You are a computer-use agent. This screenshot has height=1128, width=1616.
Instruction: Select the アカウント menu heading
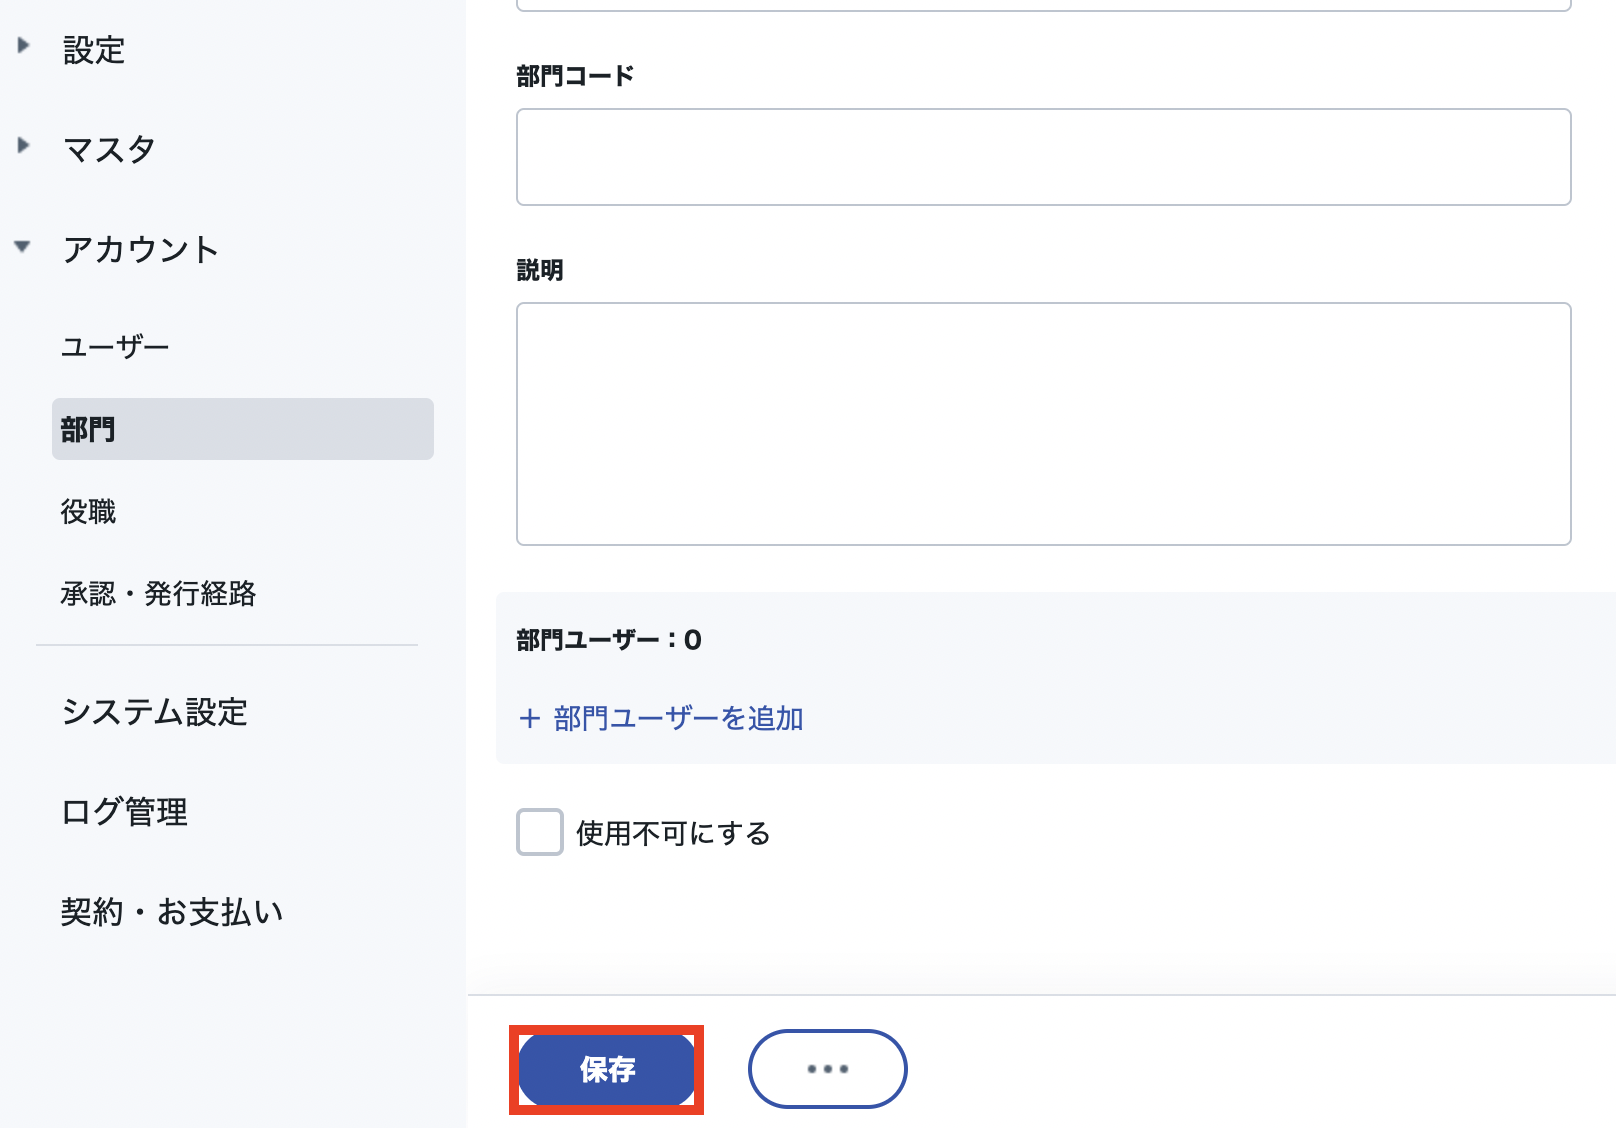click(x=140, y=250)
